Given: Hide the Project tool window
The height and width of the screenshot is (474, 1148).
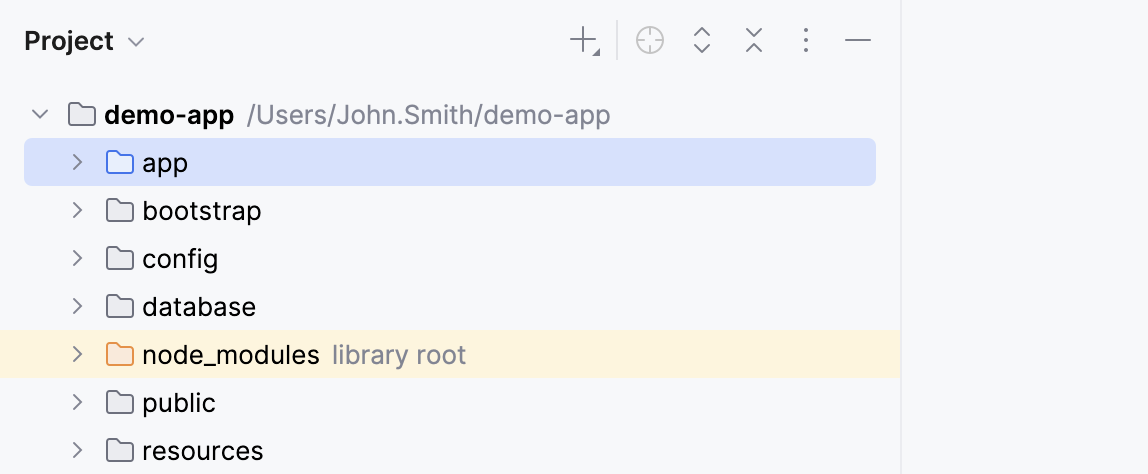Looking at the screenshot, I should 858,41.
